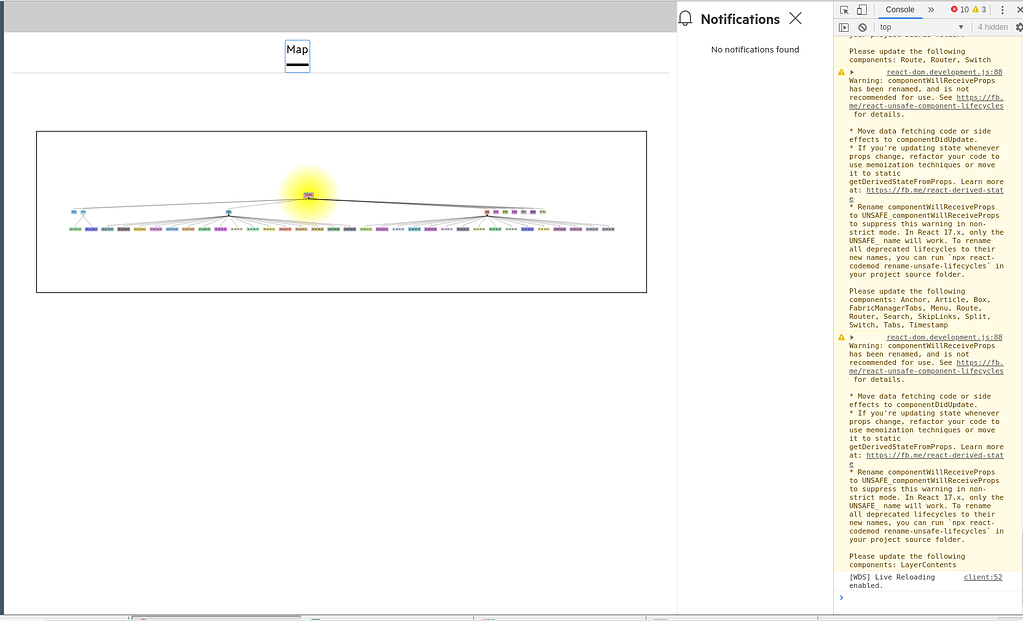The height and width of the screenshot is (621, 1023).
Task: Select the Map tab in the application
Action: 297,48
